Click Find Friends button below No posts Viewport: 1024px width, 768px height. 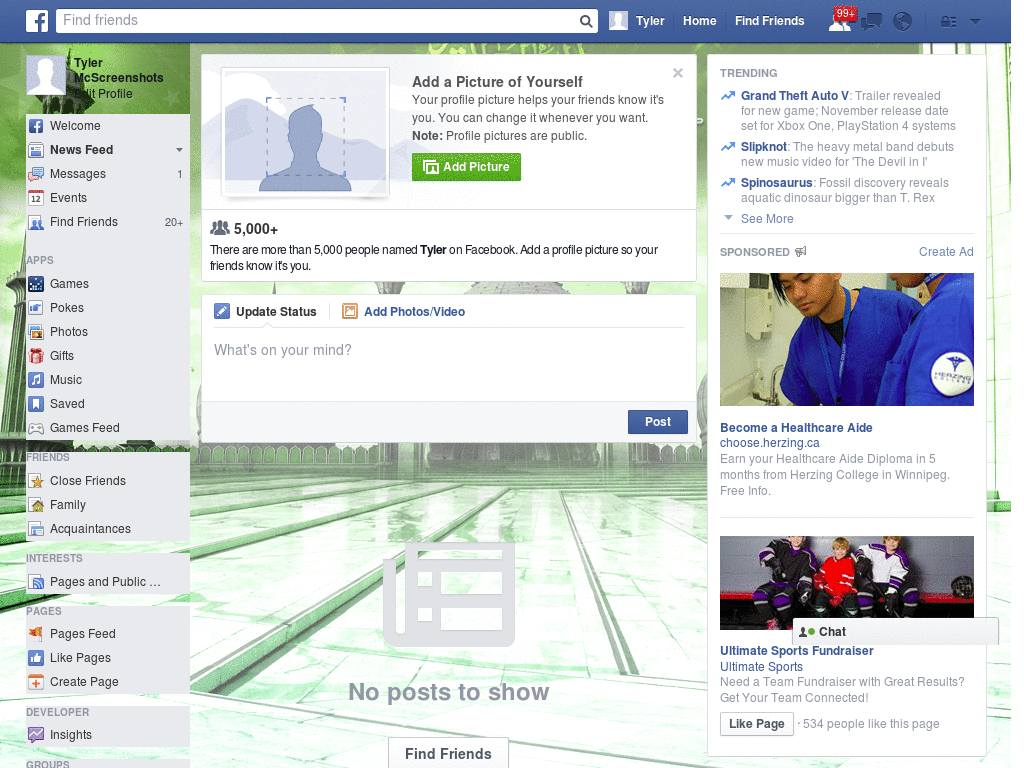coord(448,754)
